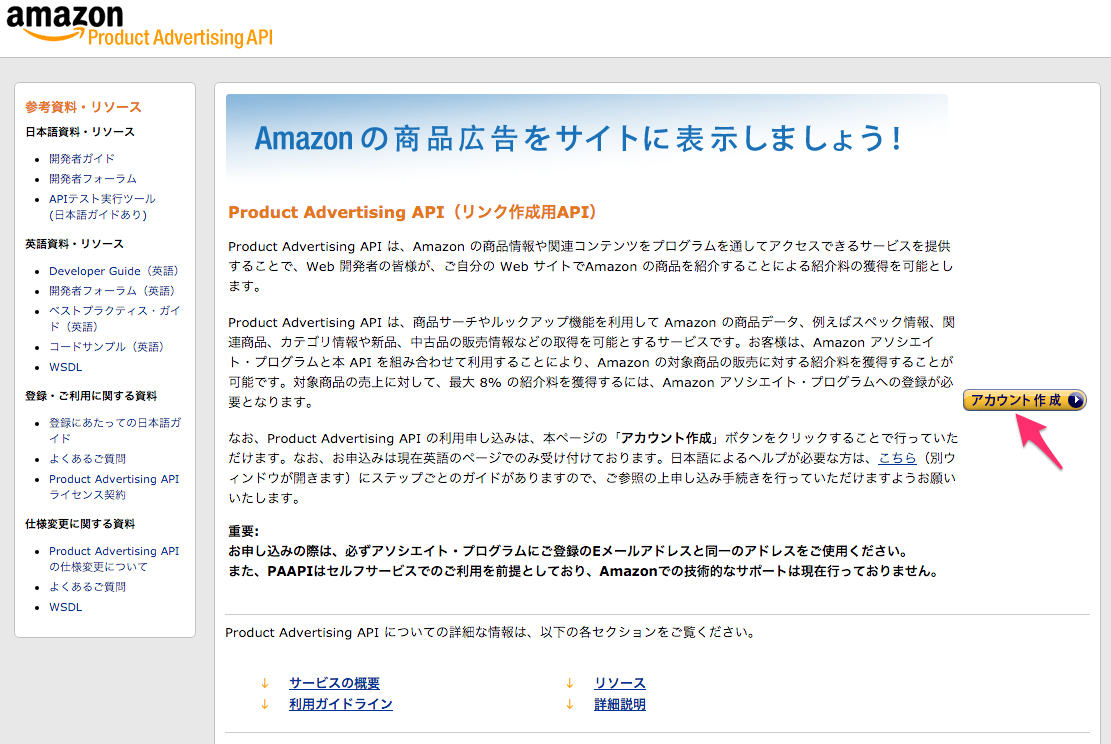Open the Japanese 開発者フォーラム link
Image resolution: width=1111 pixels, height=744 pixels.
pyautogui.click(x=92, y=179)
